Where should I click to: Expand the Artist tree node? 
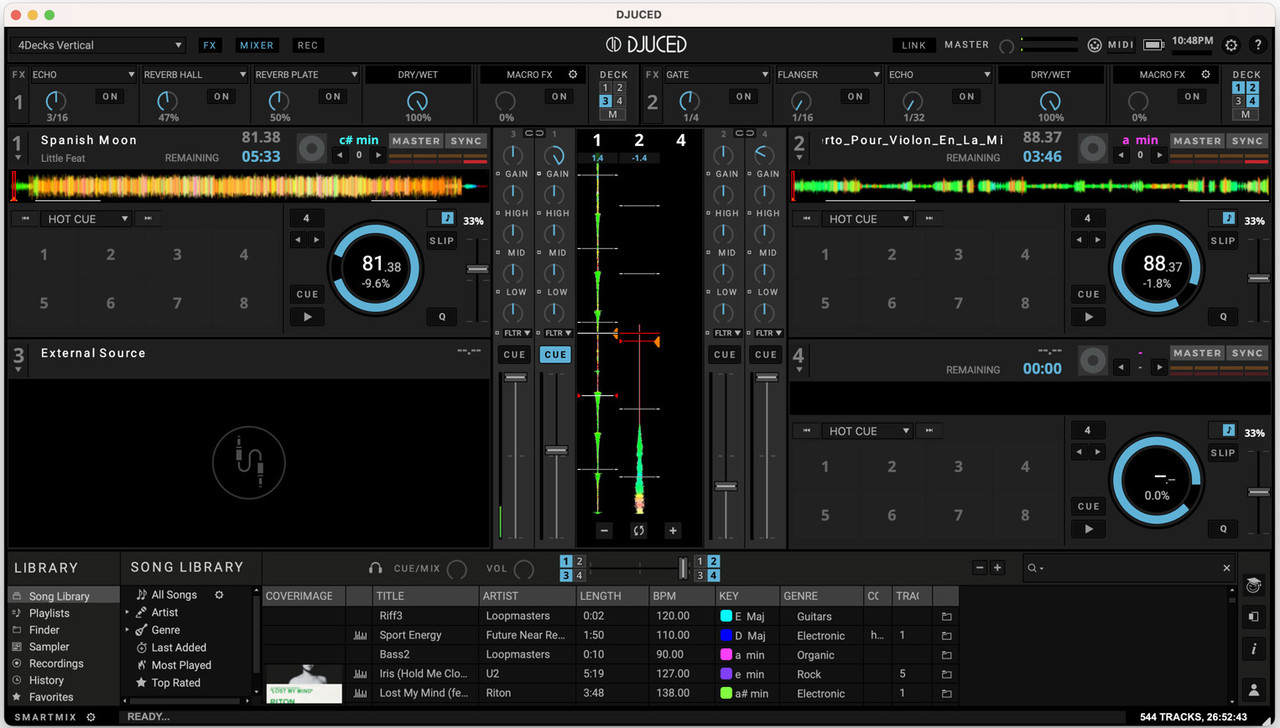128,613
